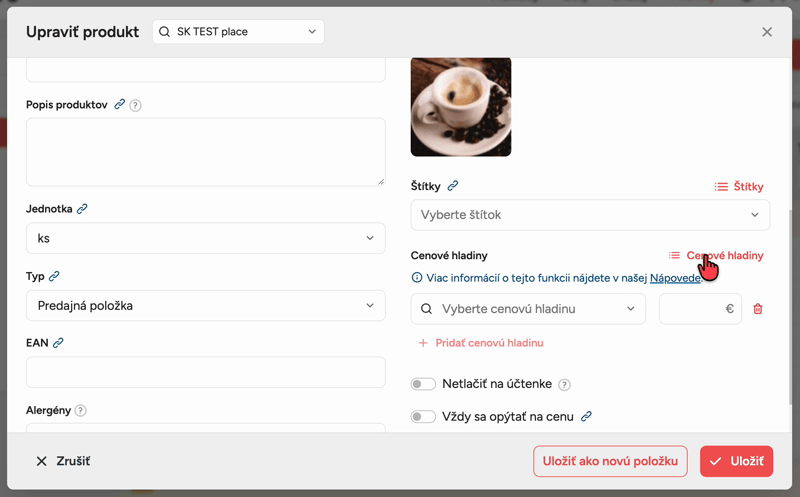Viewport: 800px width, 497px height.
Task: Open the Vyberte cenovú hladinu selector
Action: pos(528,309)
